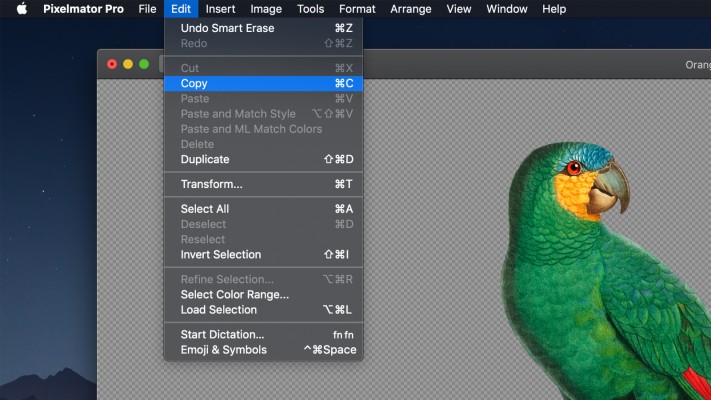Viewport: 711px width, 400px height.
Task: Click Transform… in the Edit menu
Action: [211, 184]
